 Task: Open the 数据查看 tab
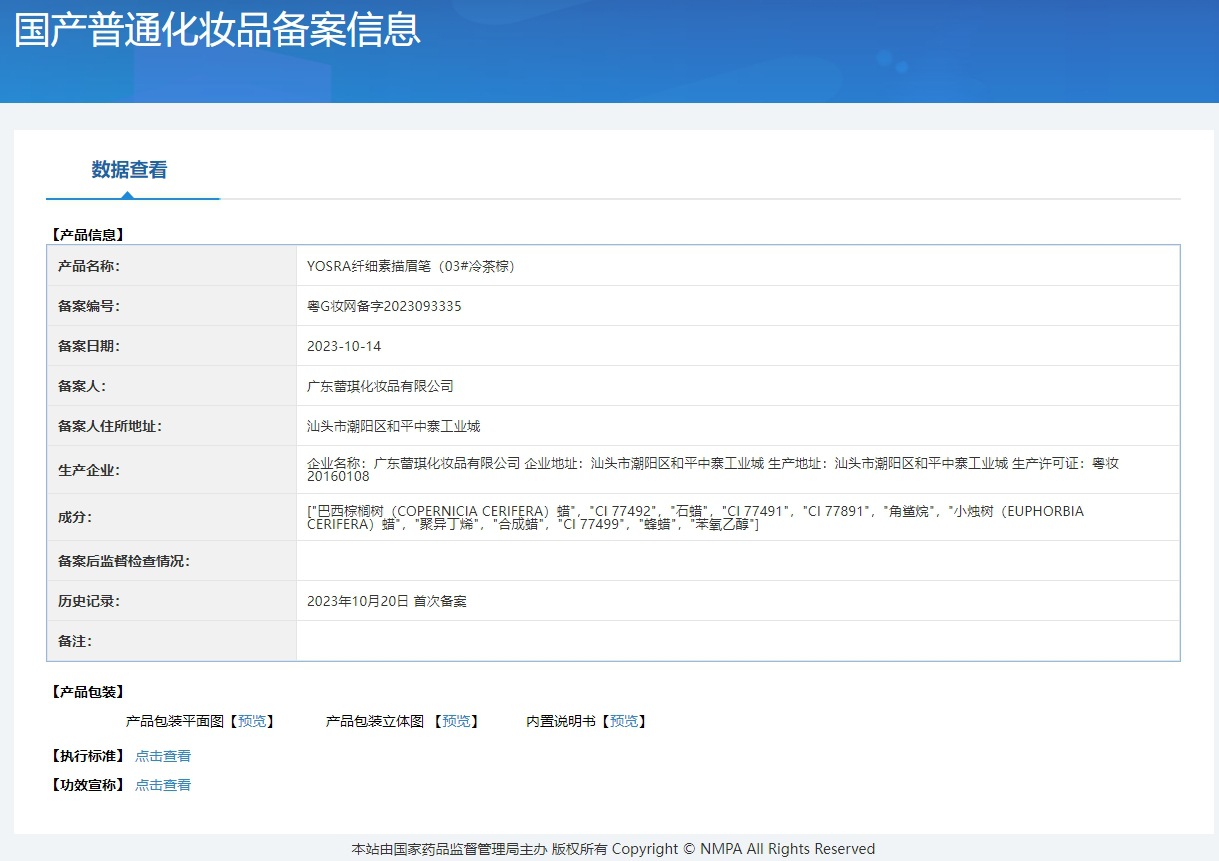pos(129,170)
